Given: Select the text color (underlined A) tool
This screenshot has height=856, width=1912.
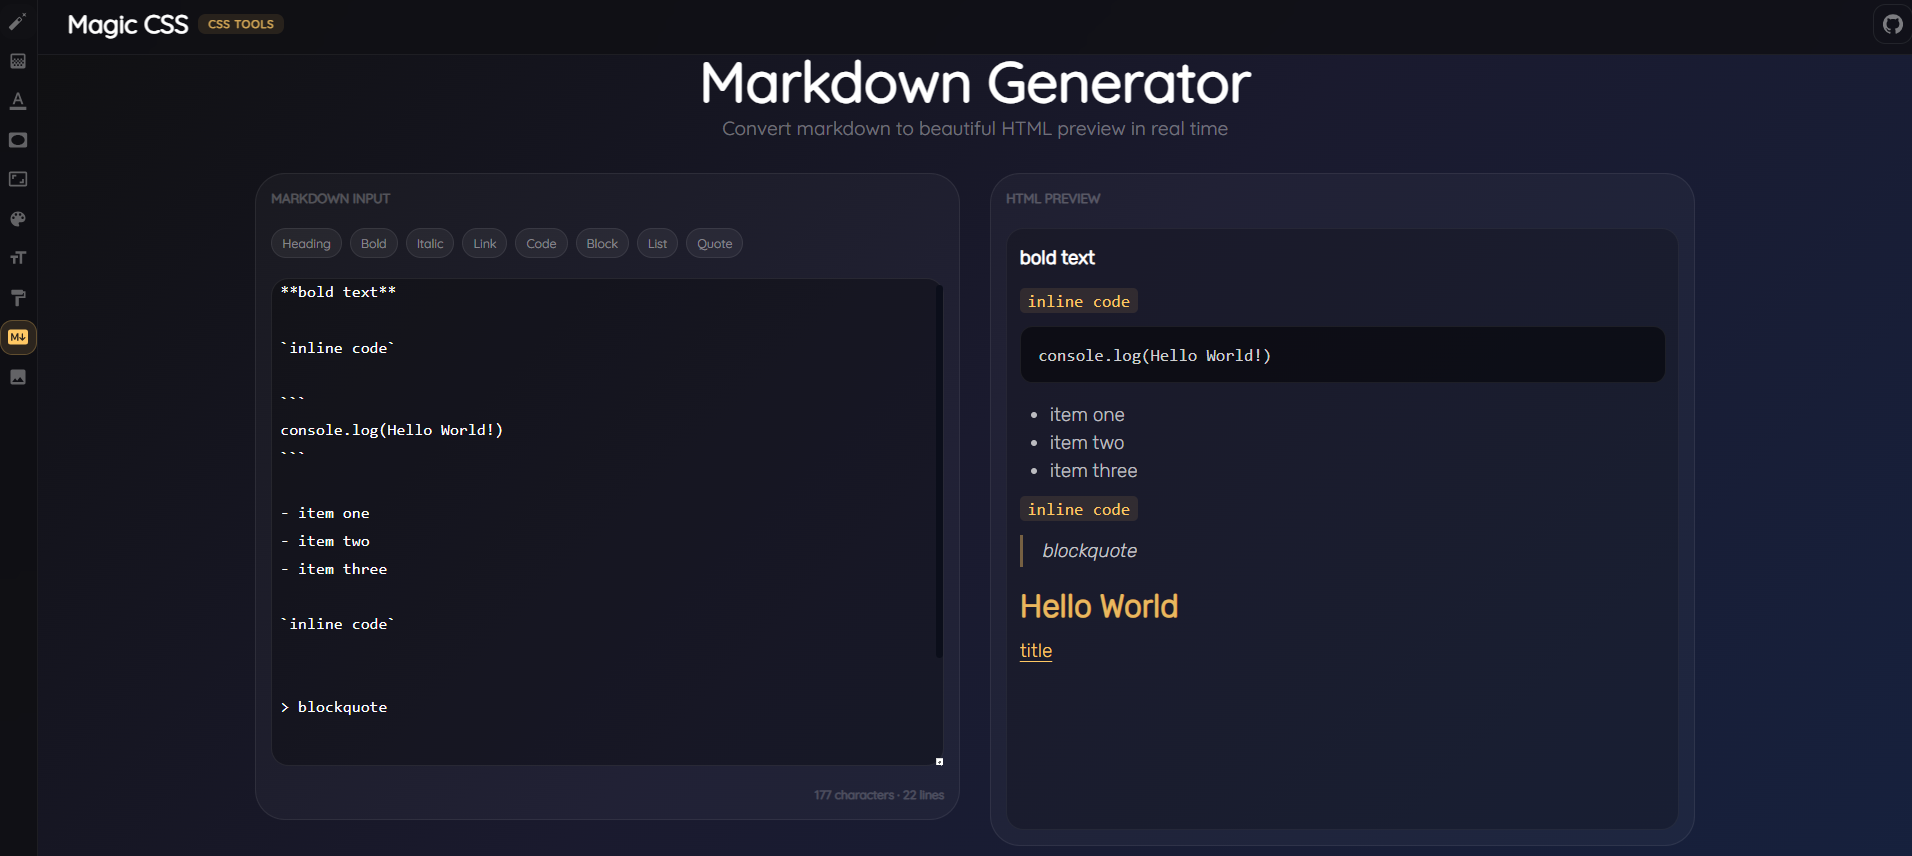Looking at the screenshot, I should 18,101.
